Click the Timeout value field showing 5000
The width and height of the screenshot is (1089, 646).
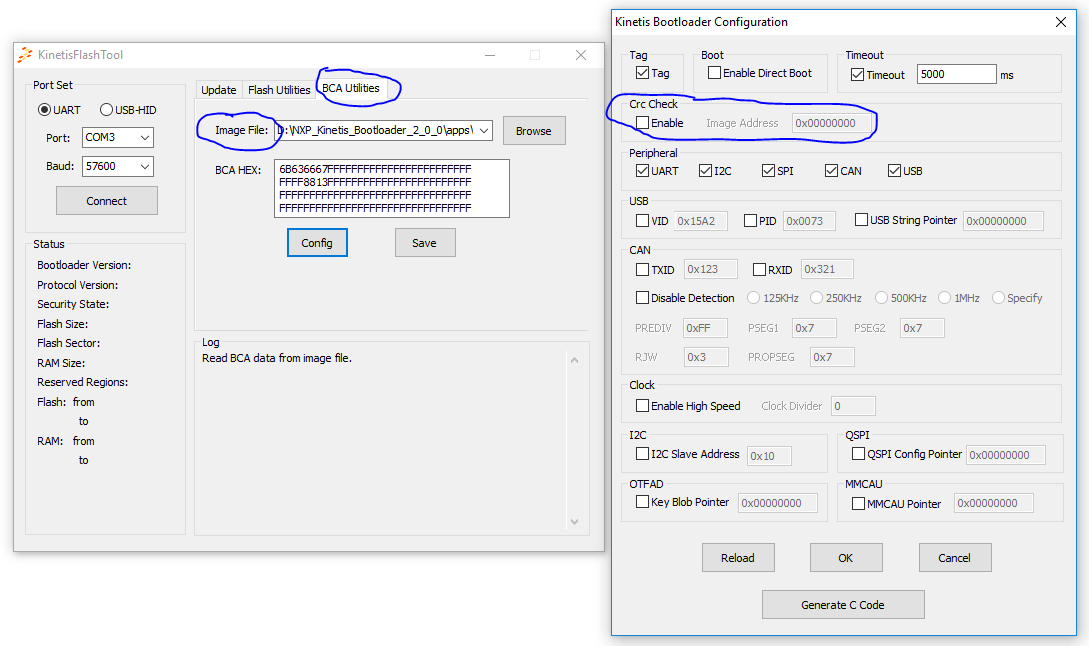[956, 74]
